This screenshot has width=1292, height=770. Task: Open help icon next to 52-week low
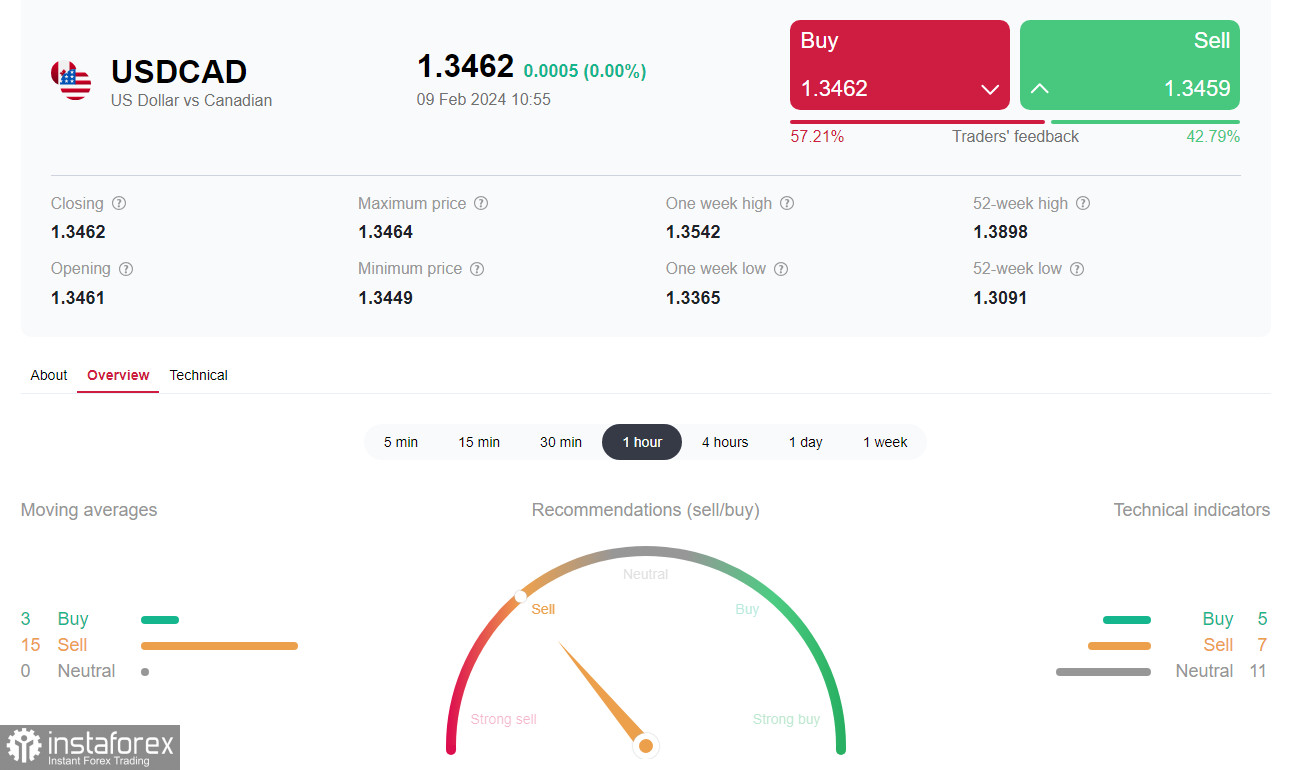(1077, 269)
